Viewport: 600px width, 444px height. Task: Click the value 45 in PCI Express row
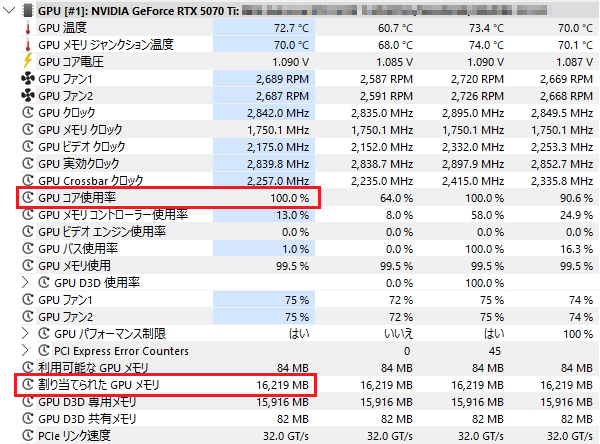coord(495,351)
